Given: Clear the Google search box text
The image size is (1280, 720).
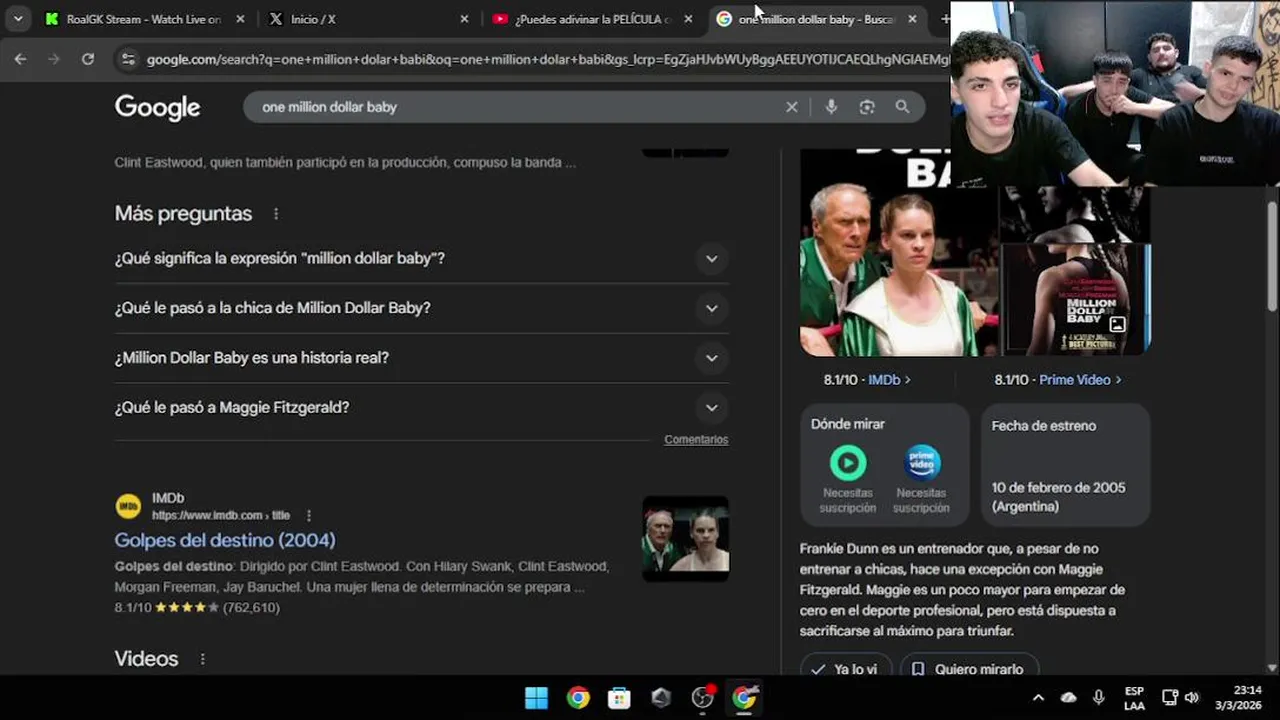Looking at the screenshot, I should click(x=792, y=107).
